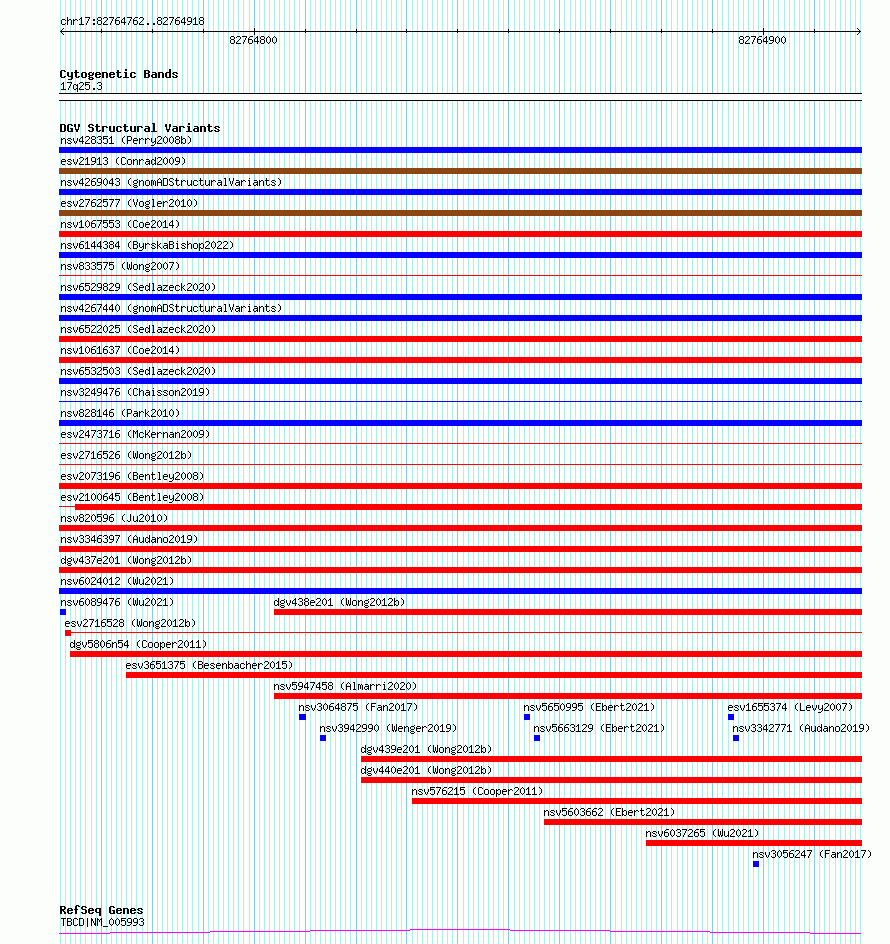The height and width of the screenshot is (944, 890).
Task: Select the 17q25.3 cytogenetic band label
Action: pos(81,87)
